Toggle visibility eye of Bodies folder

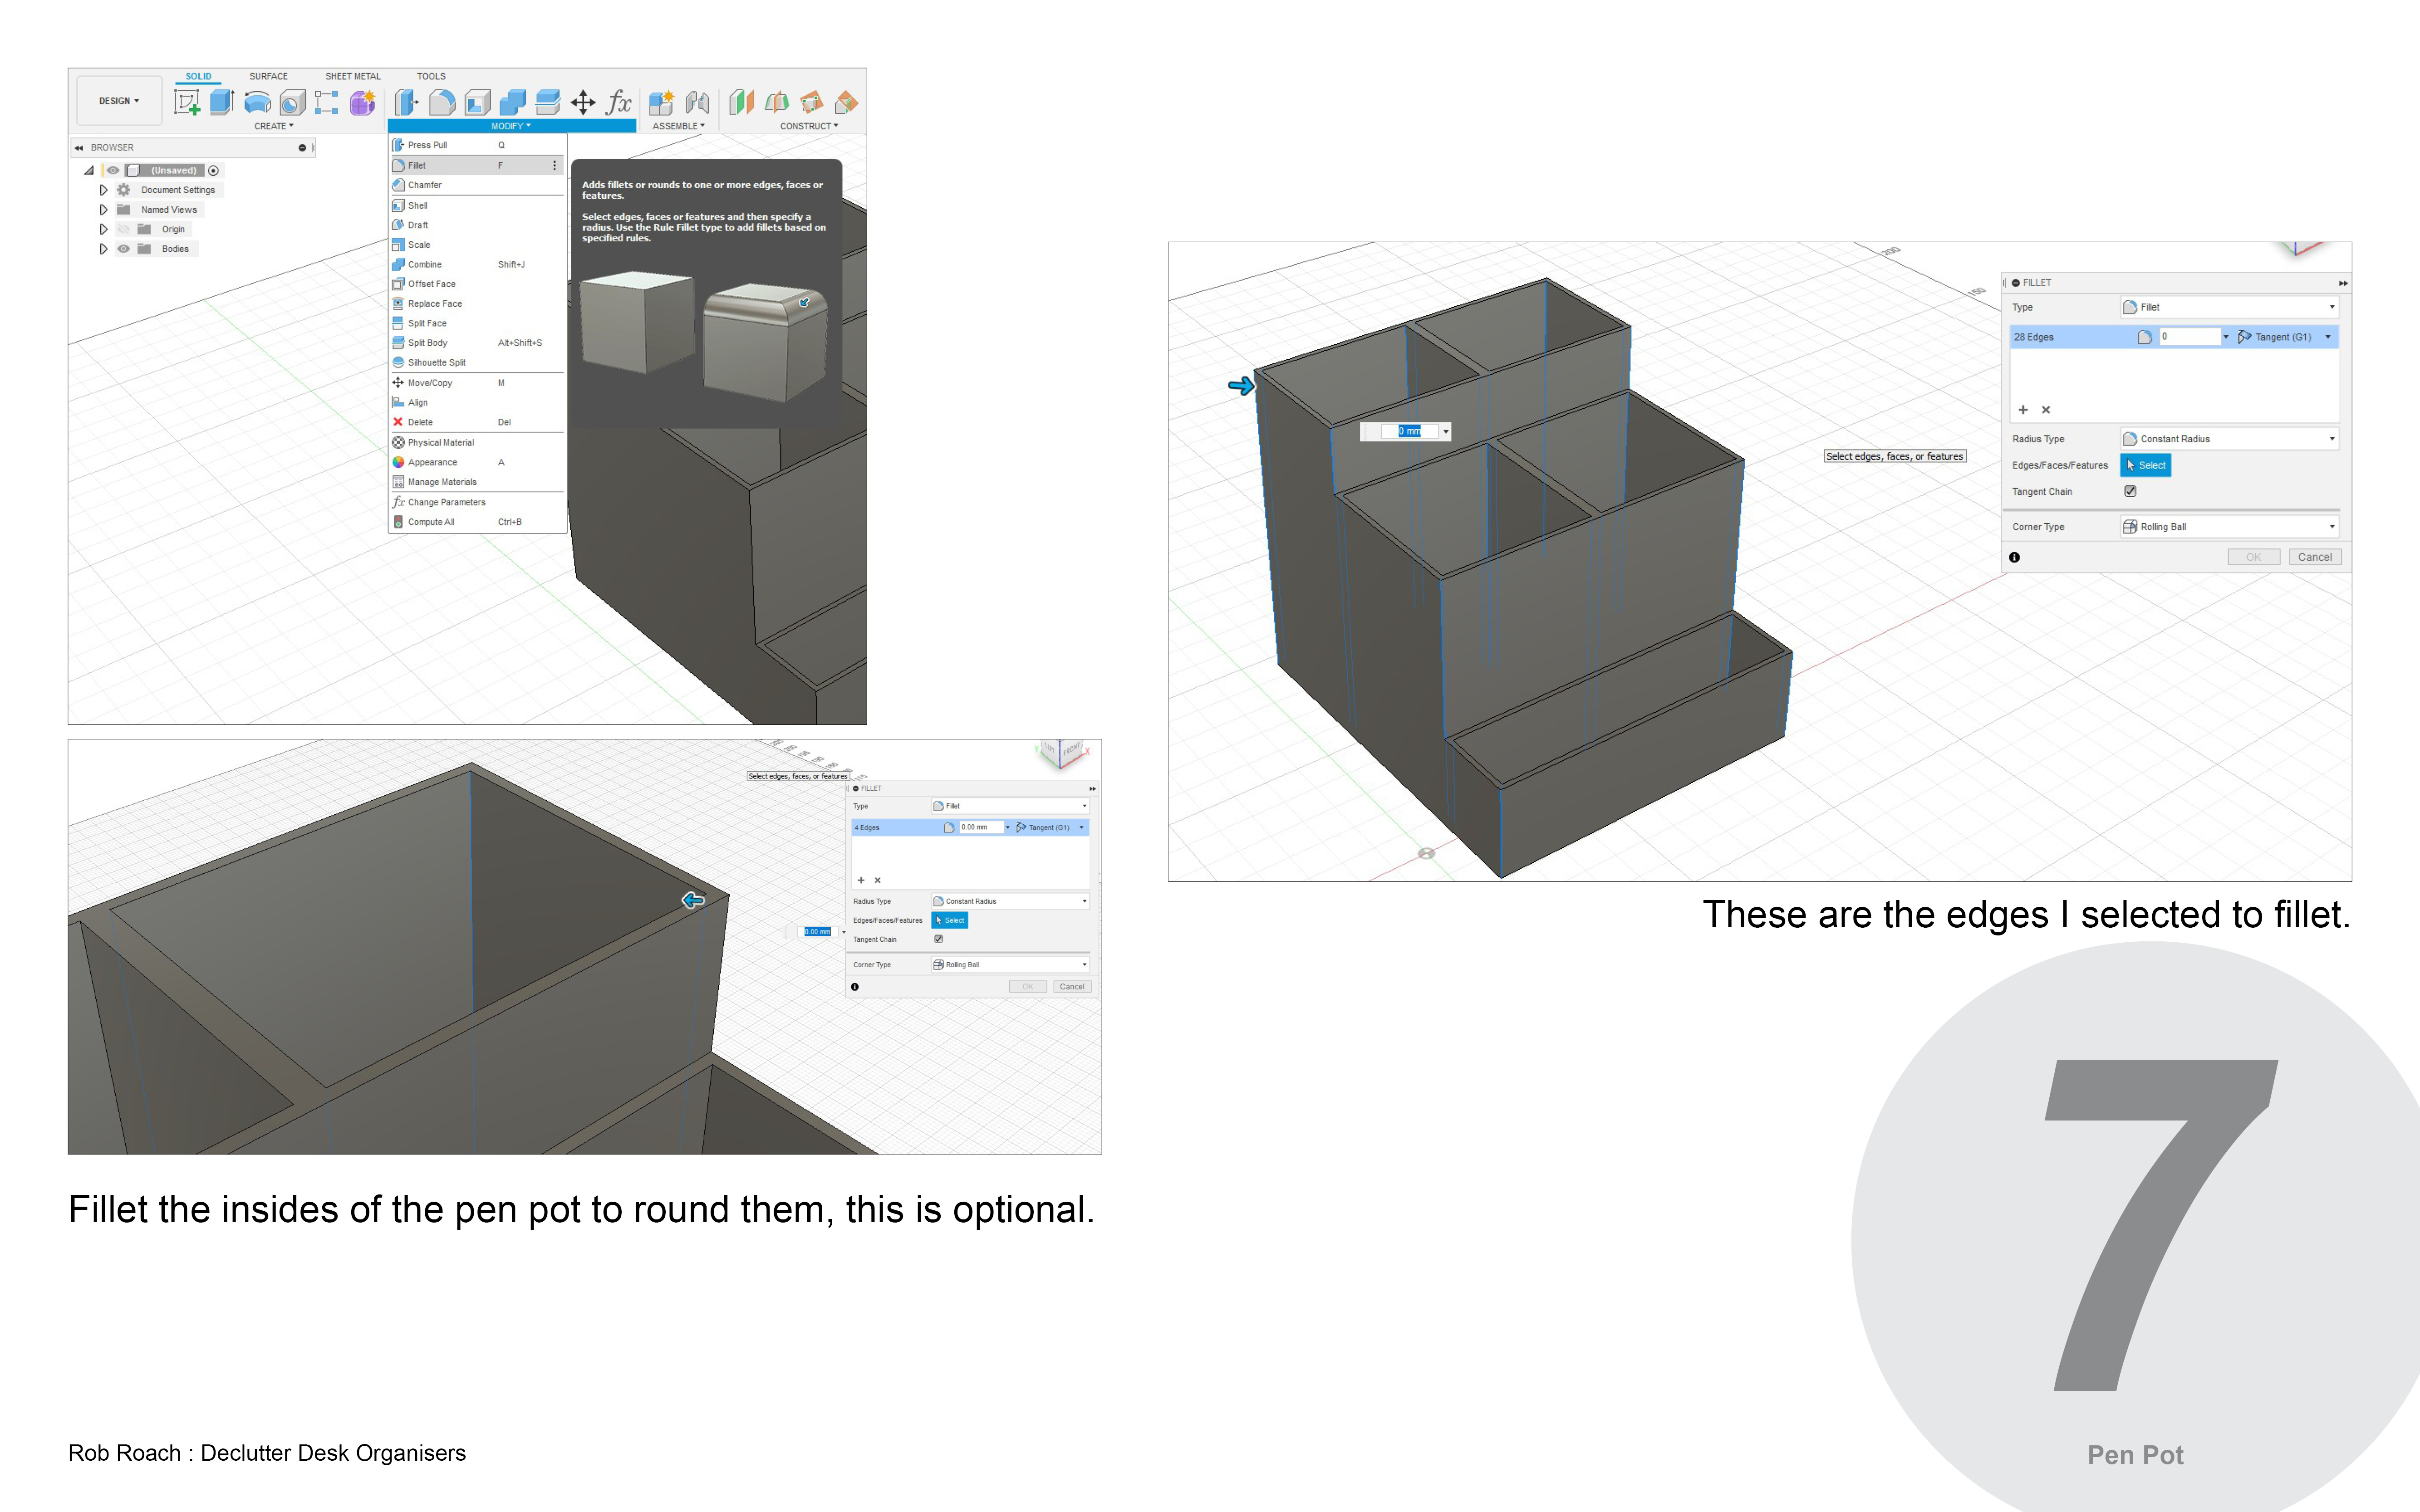[x=124, y=249]
